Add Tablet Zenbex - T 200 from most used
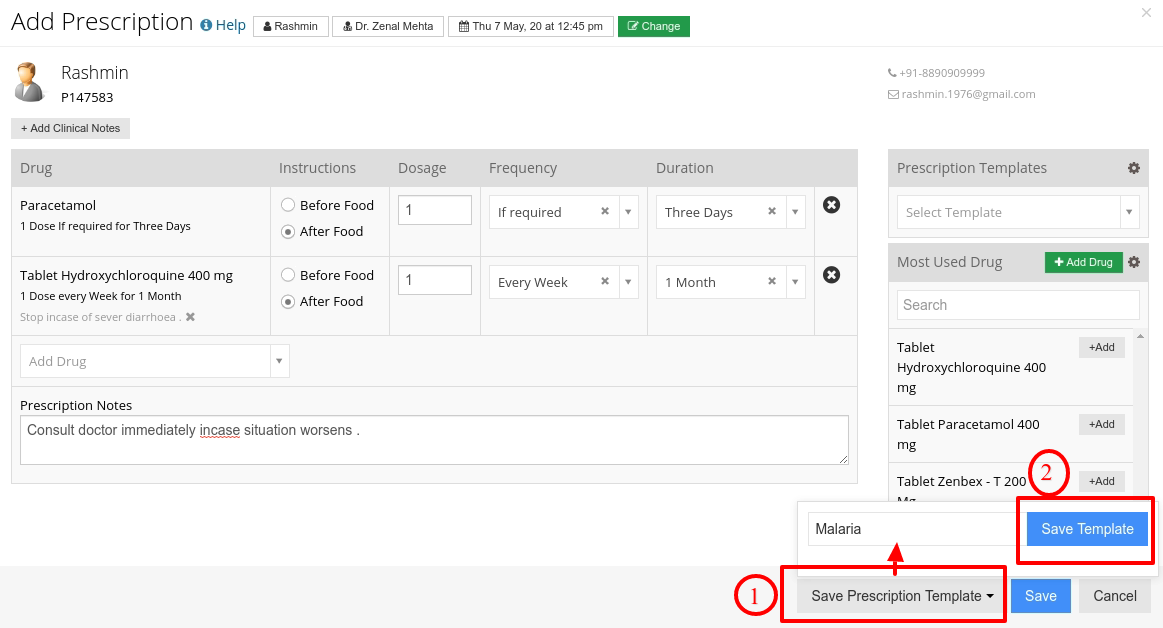This screenshot has height=628, width=1163. (1101, 481)
